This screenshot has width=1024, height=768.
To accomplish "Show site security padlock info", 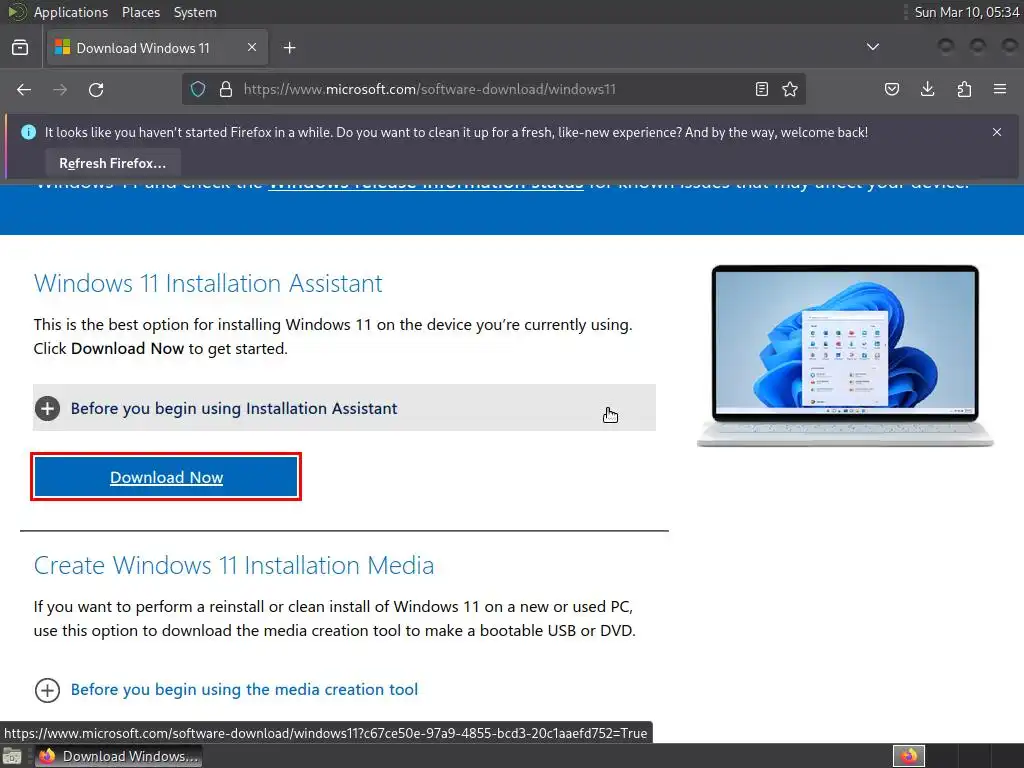I will pos(226,89).
